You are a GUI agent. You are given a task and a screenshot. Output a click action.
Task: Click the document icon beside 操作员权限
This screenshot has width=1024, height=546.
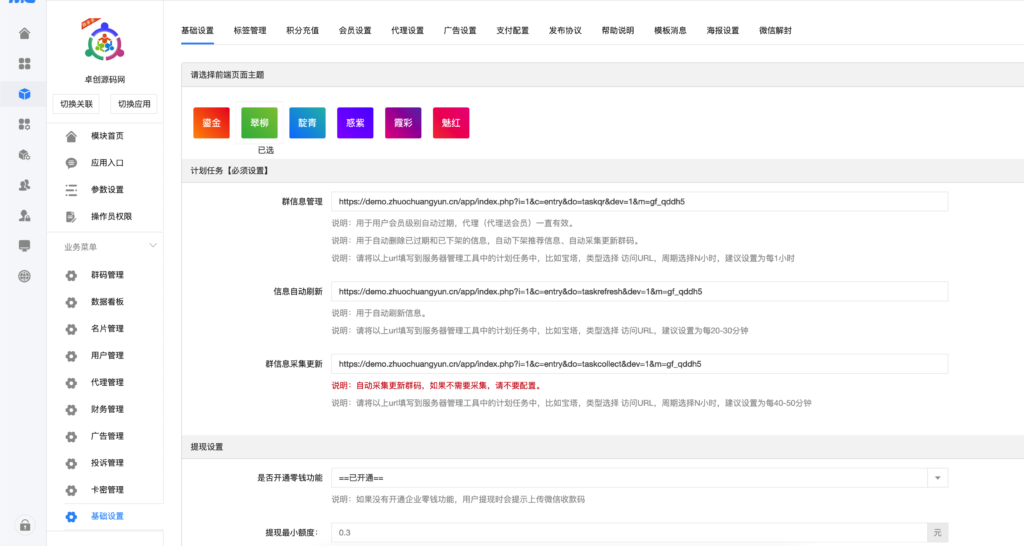tap(71, 216)
